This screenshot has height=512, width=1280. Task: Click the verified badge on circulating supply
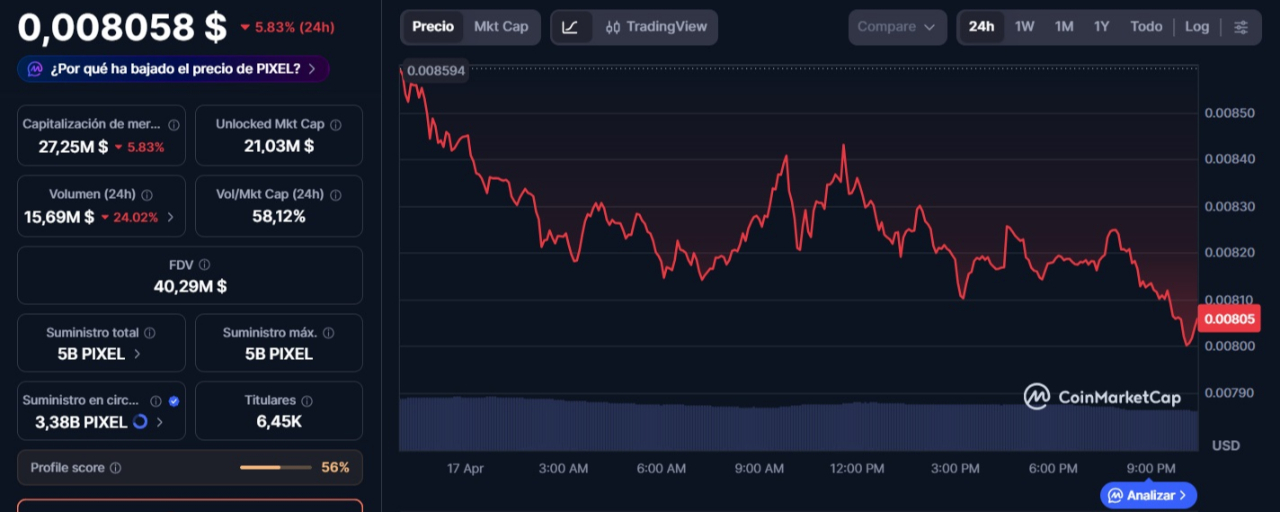pos(174,401)
